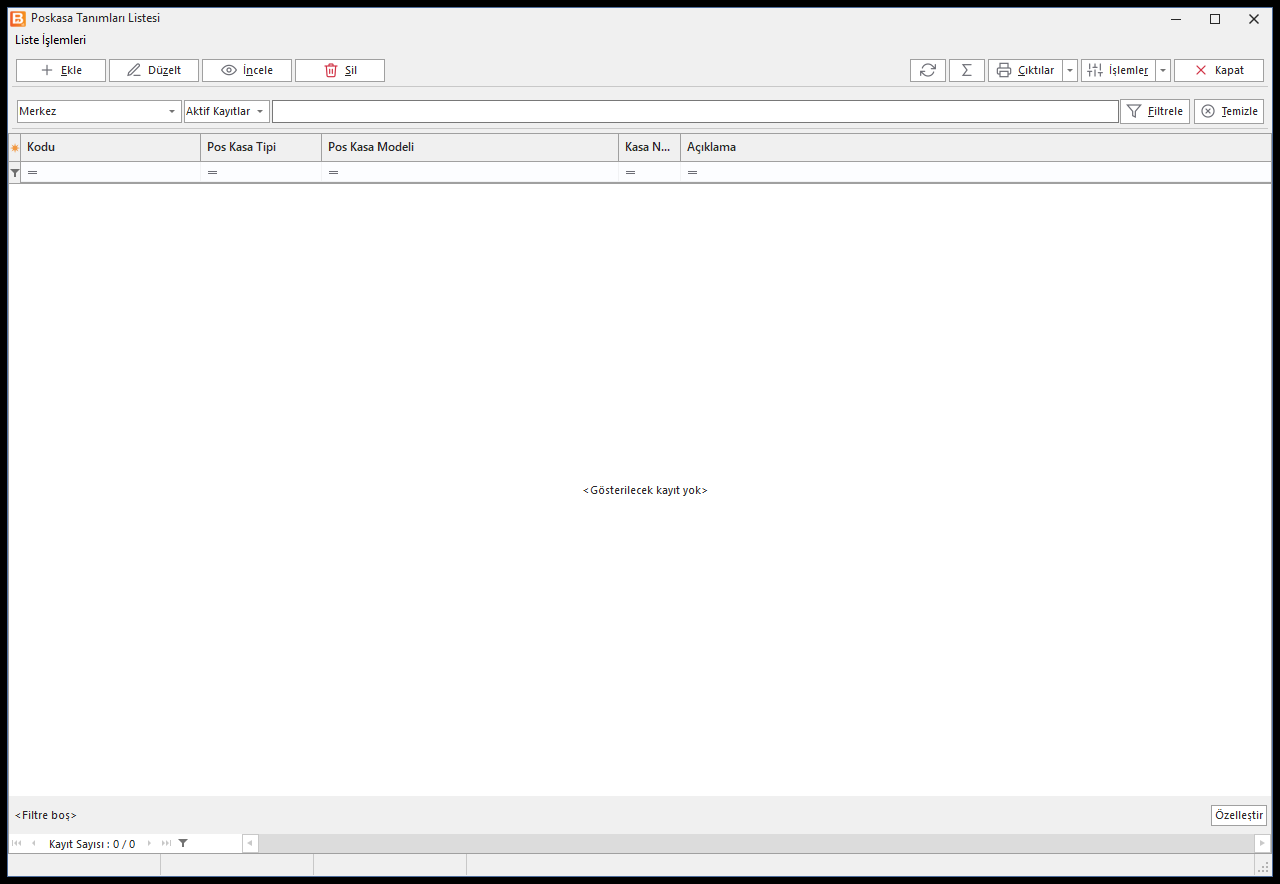The image size is (1280, 884).
Task: Go to next record in navigator
Action: point(150,844)
